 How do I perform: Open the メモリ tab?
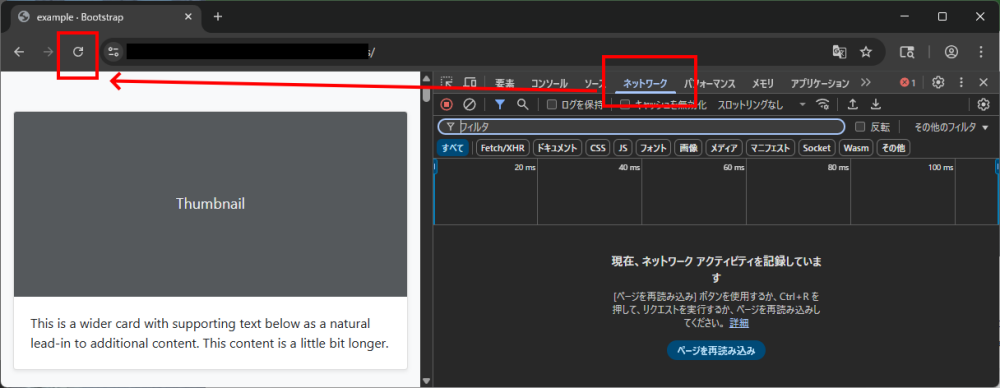[x=763, y=84]
